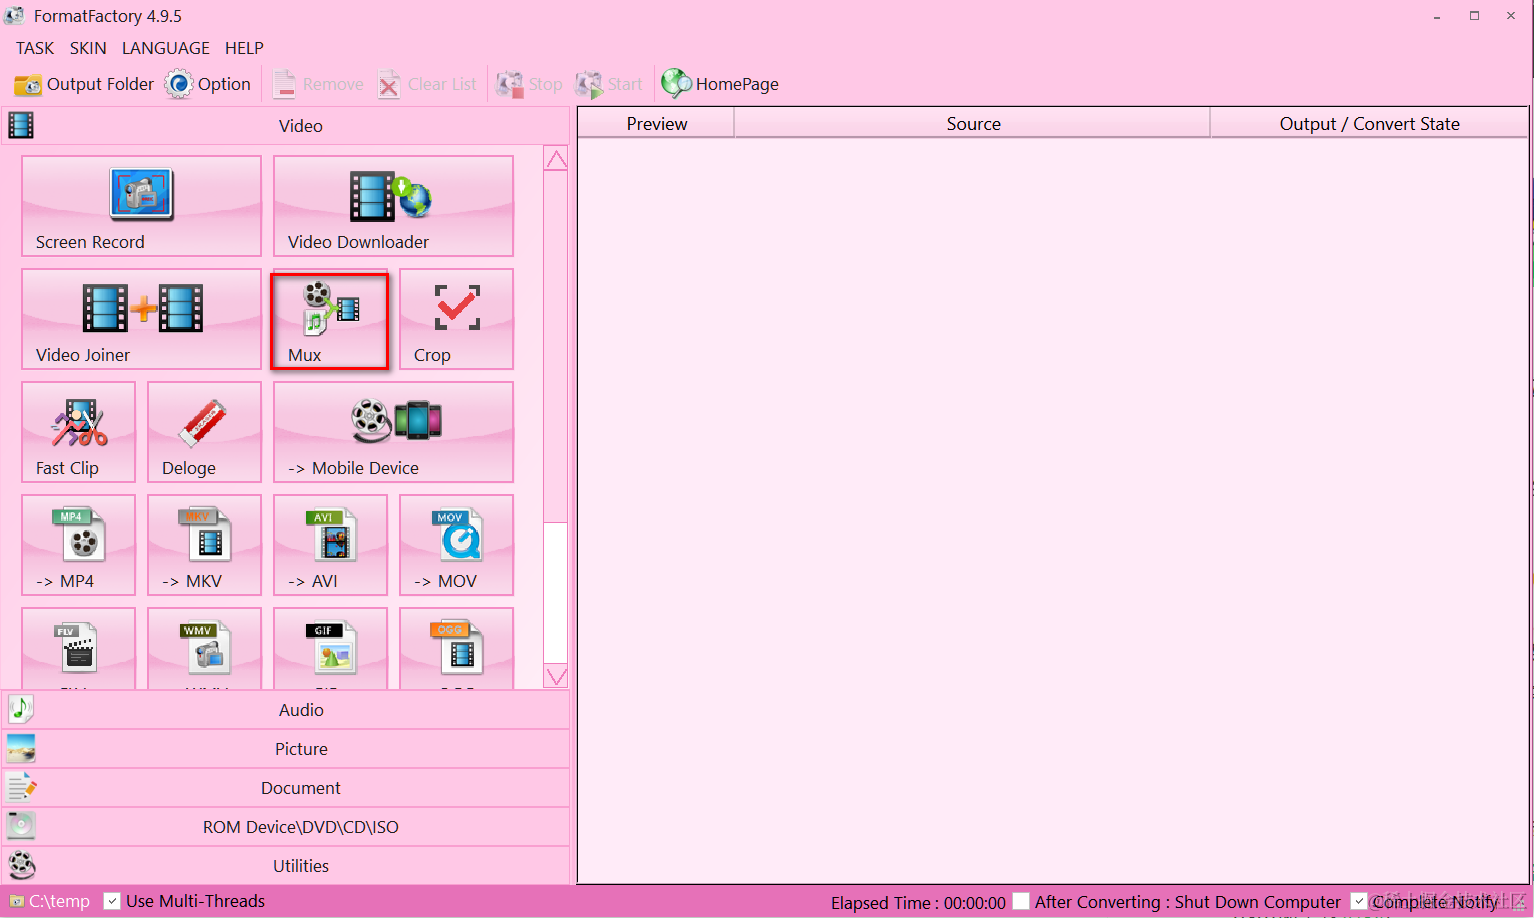
Task: Click the Output / Convert State header
Action: click(x=1369, y=124)
